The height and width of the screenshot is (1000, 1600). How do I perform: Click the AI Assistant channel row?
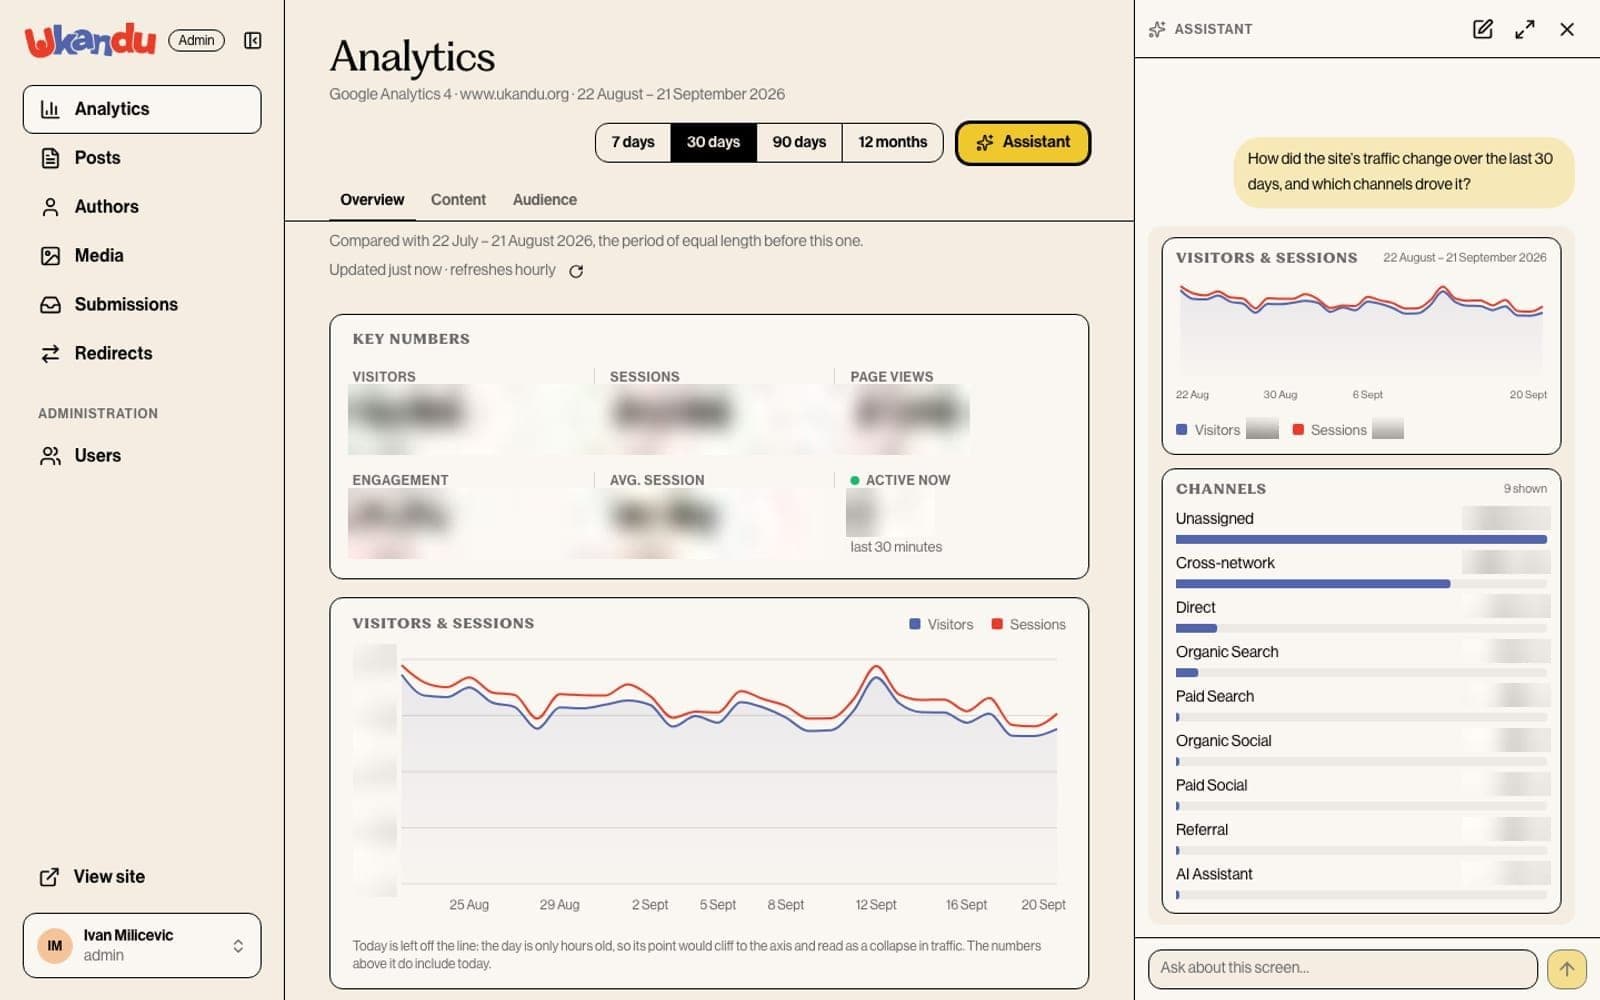(1361, 882)
